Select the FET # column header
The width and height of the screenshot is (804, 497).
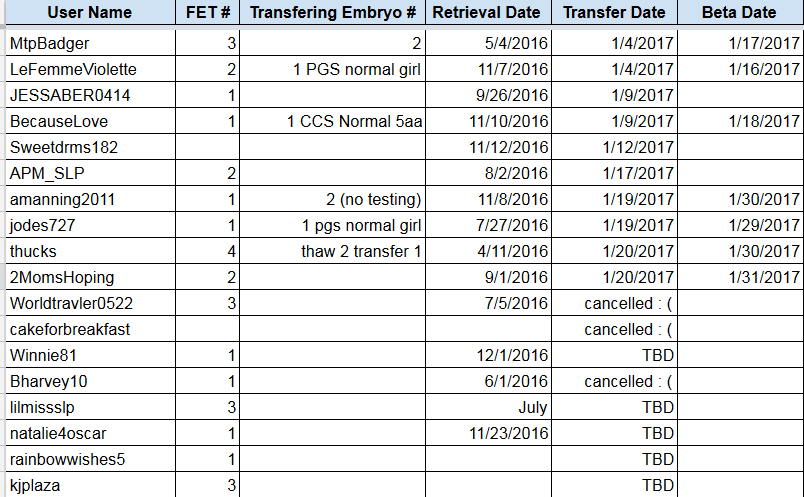pos(208,12)
